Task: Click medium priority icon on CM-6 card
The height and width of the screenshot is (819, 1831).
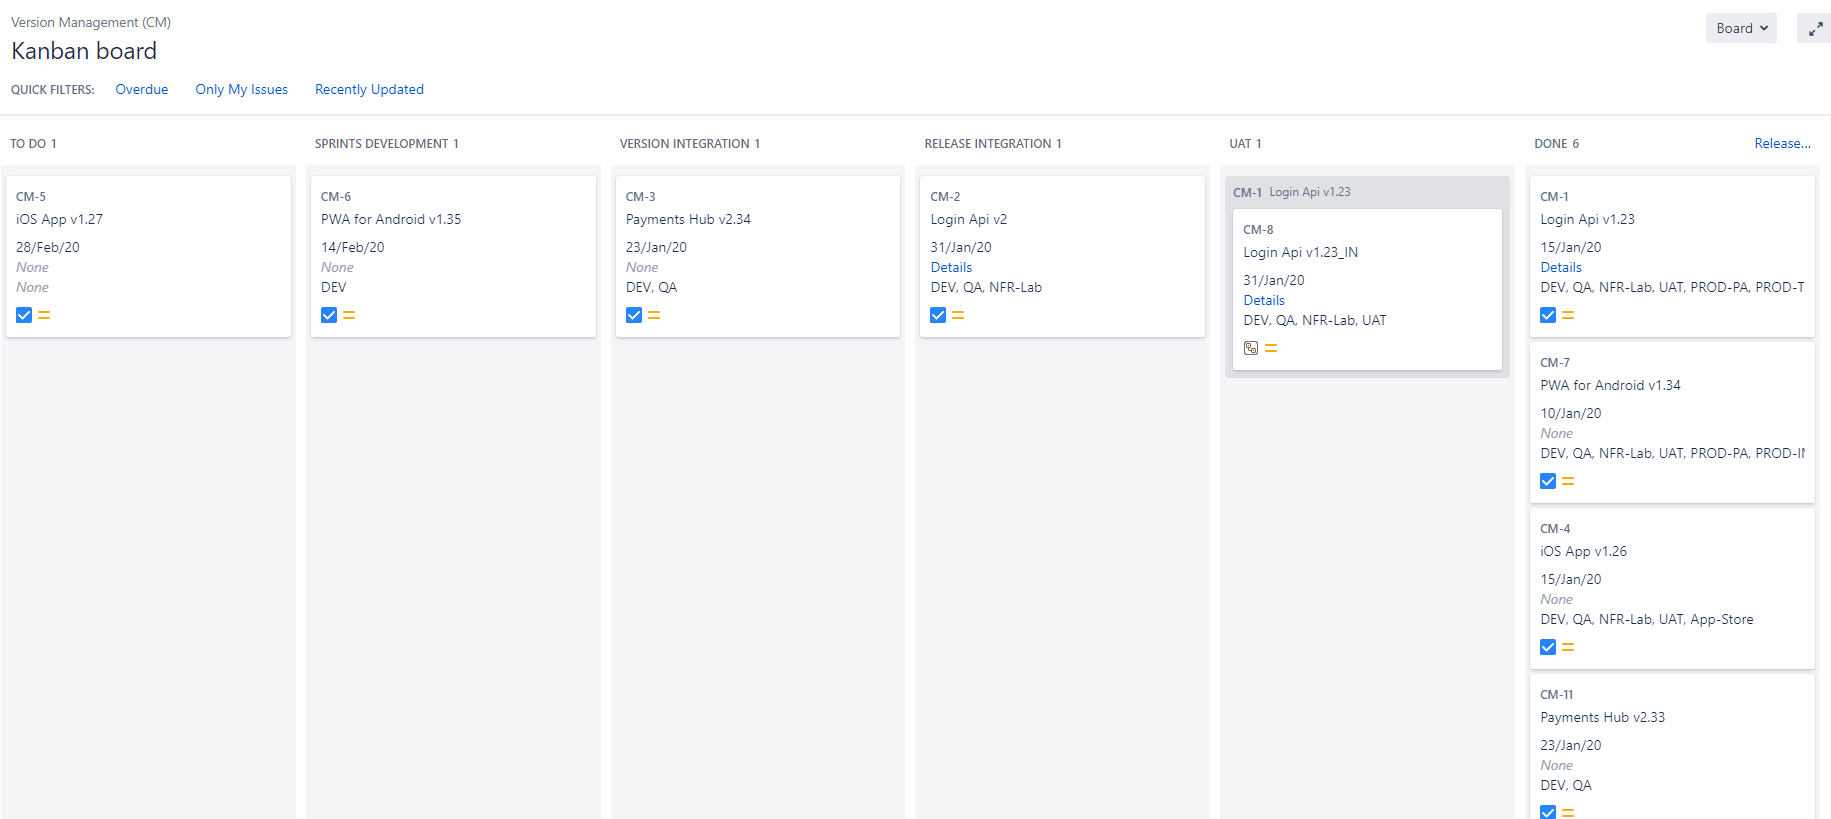Action: click(349, 315)
